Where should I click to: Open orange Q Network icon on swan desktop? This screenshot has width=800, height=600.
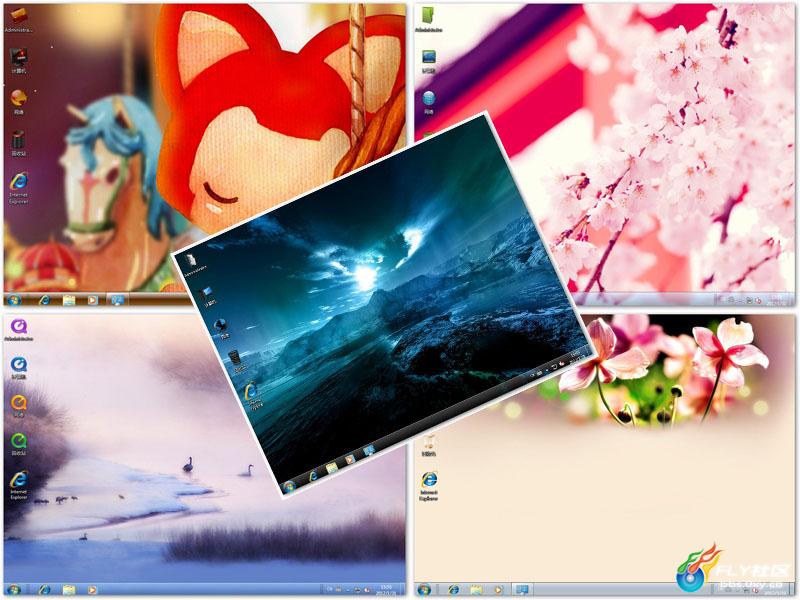pos(19,406)
